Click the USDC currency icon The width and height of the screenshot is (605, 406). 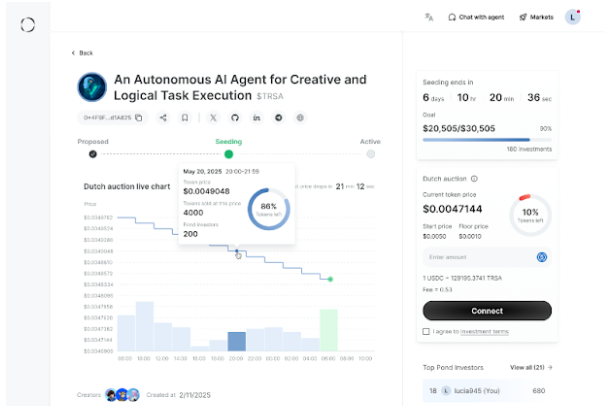542,257
